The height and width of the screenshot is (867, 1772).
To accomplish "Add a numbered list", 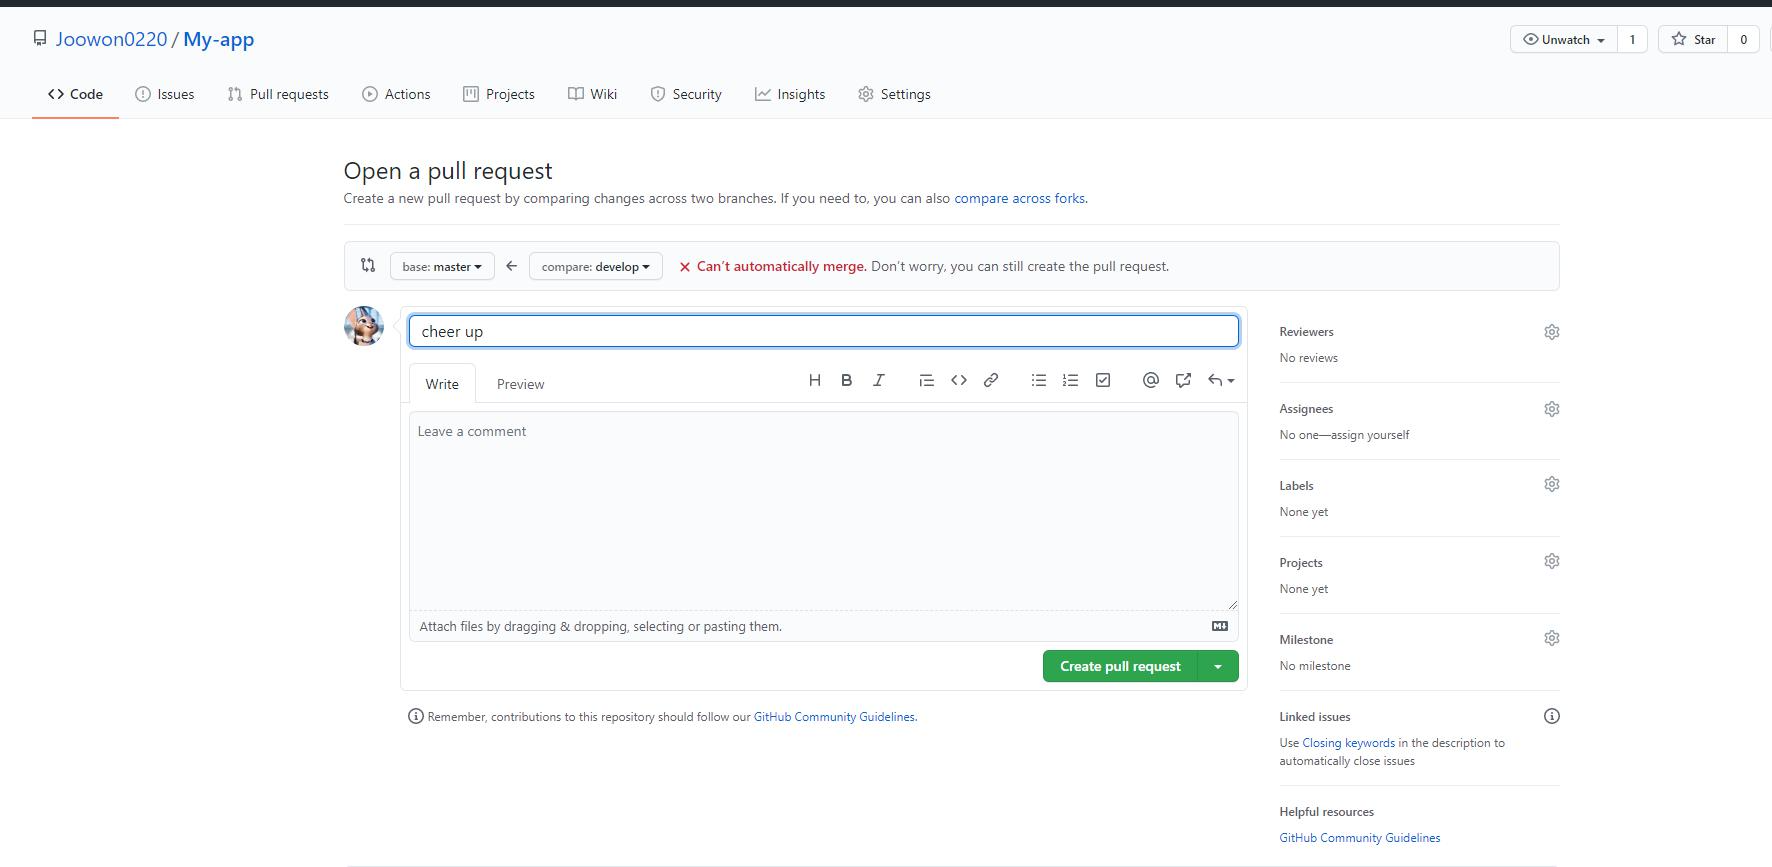I will point(1071,380).
